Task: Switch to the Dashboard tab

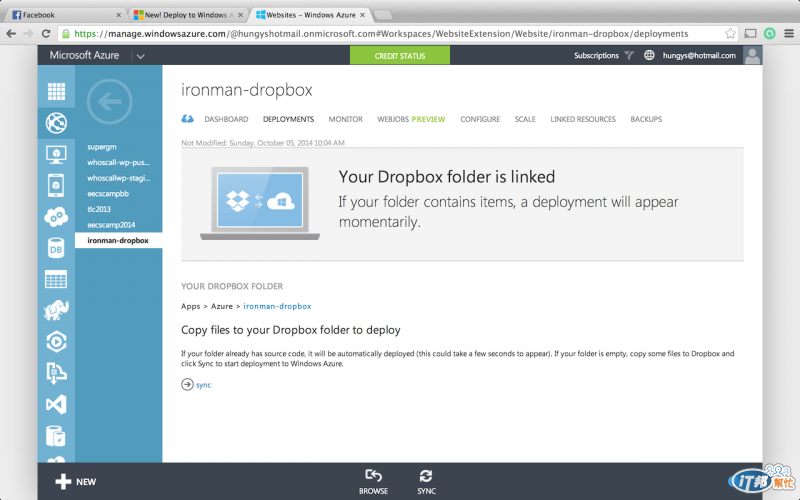Action: 226,119
